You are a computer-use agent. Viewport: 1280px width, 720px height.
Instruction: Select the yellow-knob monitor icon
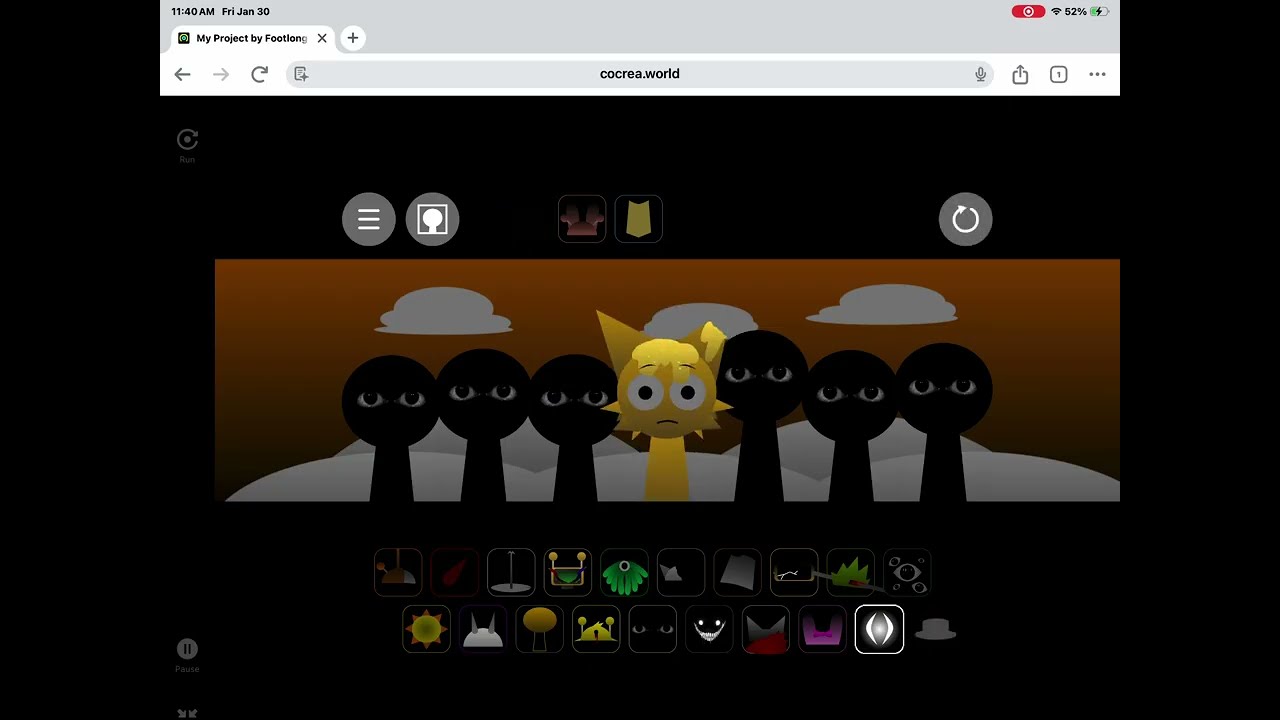click(x=568, y=573)
